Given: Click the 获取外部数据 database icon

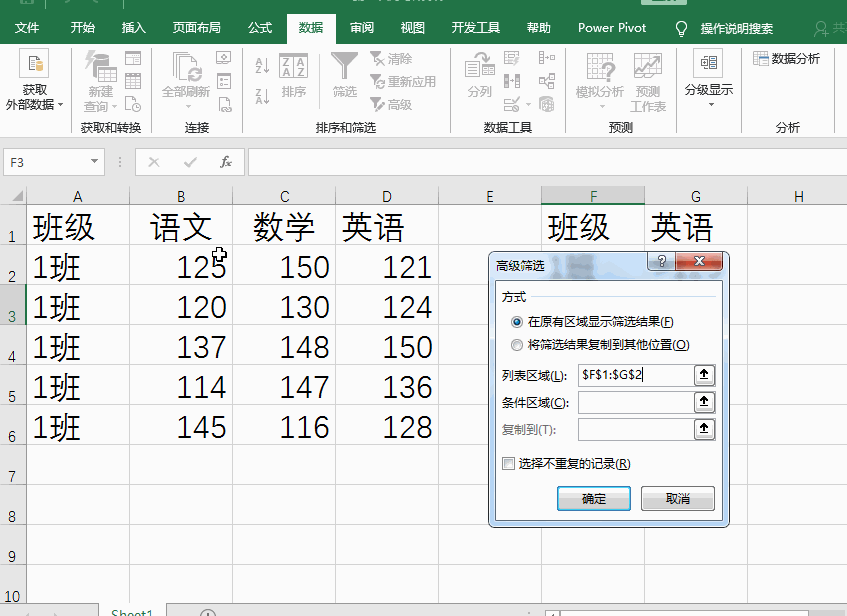Looking at the screenshot, I should coord(35,63).
